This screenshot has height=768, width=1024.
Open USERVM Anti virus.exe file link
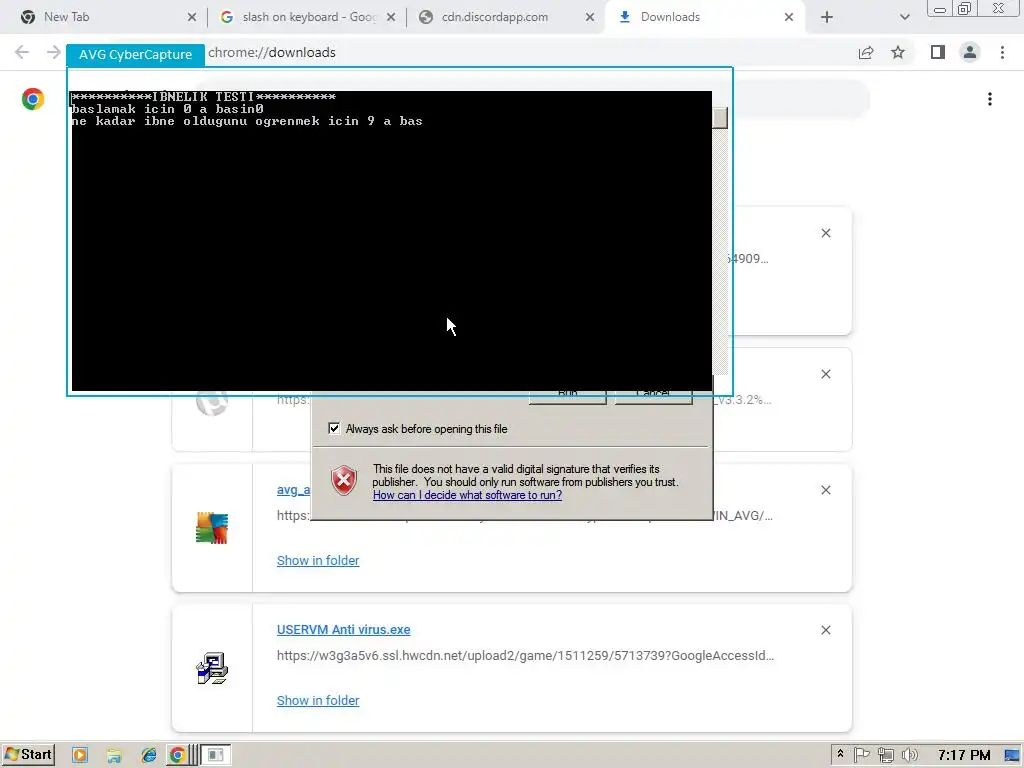pyautogui.click(x=344, y=630)
